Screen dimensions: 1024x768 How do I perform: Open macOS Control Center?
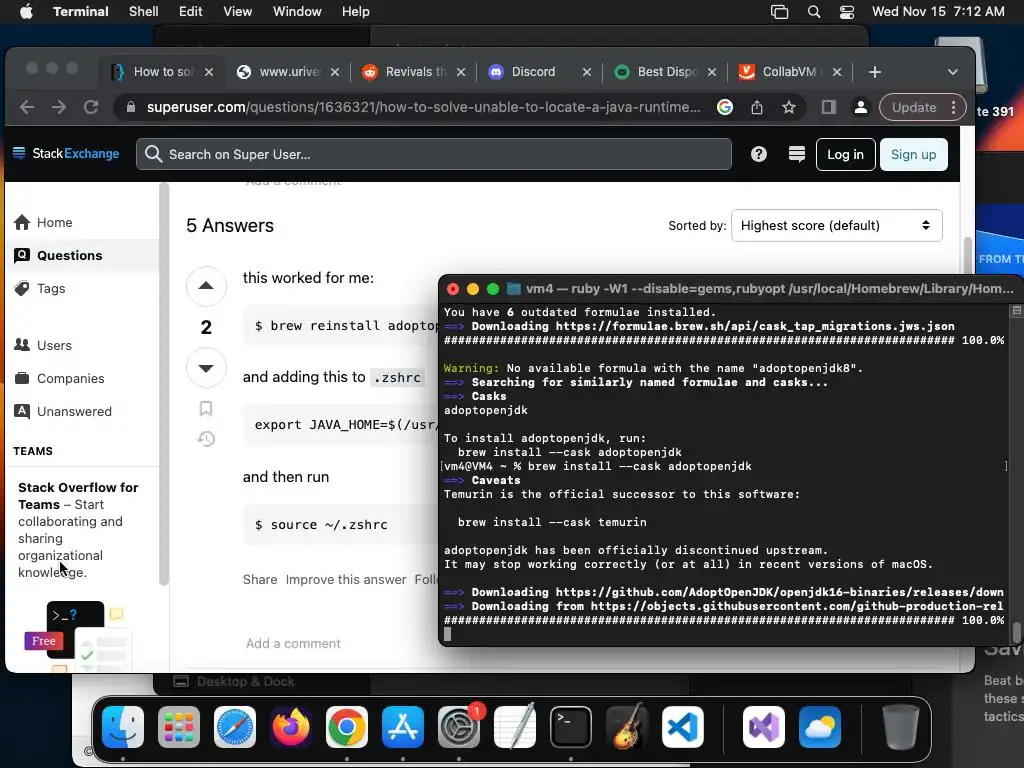click(x=846, y=12)
